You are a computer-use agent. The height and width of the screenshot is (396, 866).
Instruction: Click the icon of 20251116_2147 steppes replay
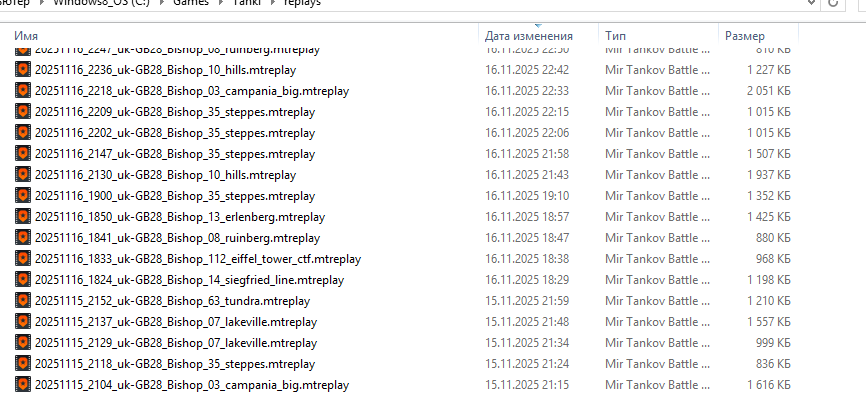(x=23, y=154)
